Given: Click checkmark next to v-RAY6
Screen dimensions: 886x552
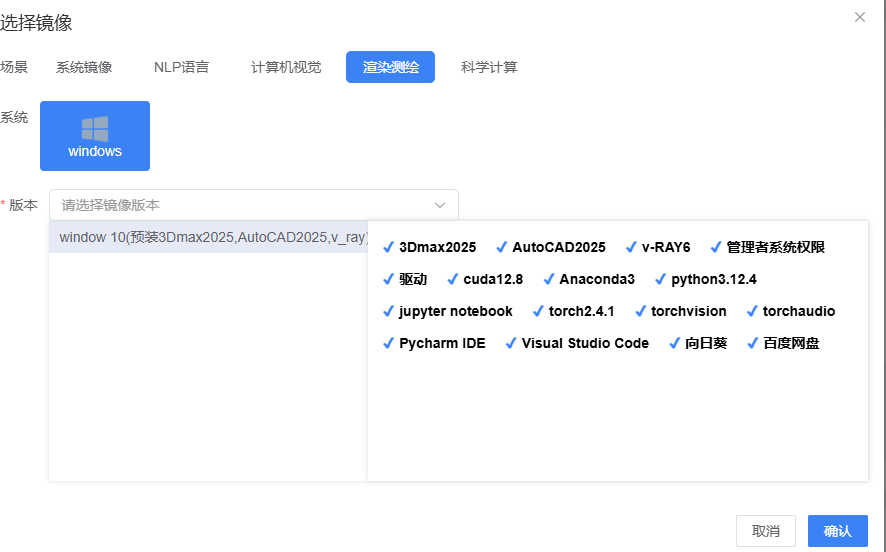Looking at the screenshot, I should tap(632, 247).
